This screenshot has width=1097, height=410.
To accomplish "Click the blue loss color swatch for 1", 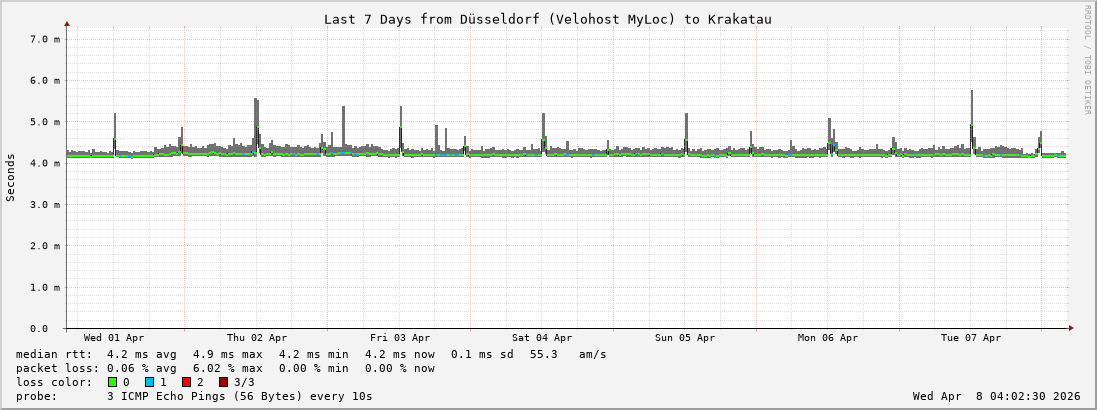I will [x=149, y=382].
